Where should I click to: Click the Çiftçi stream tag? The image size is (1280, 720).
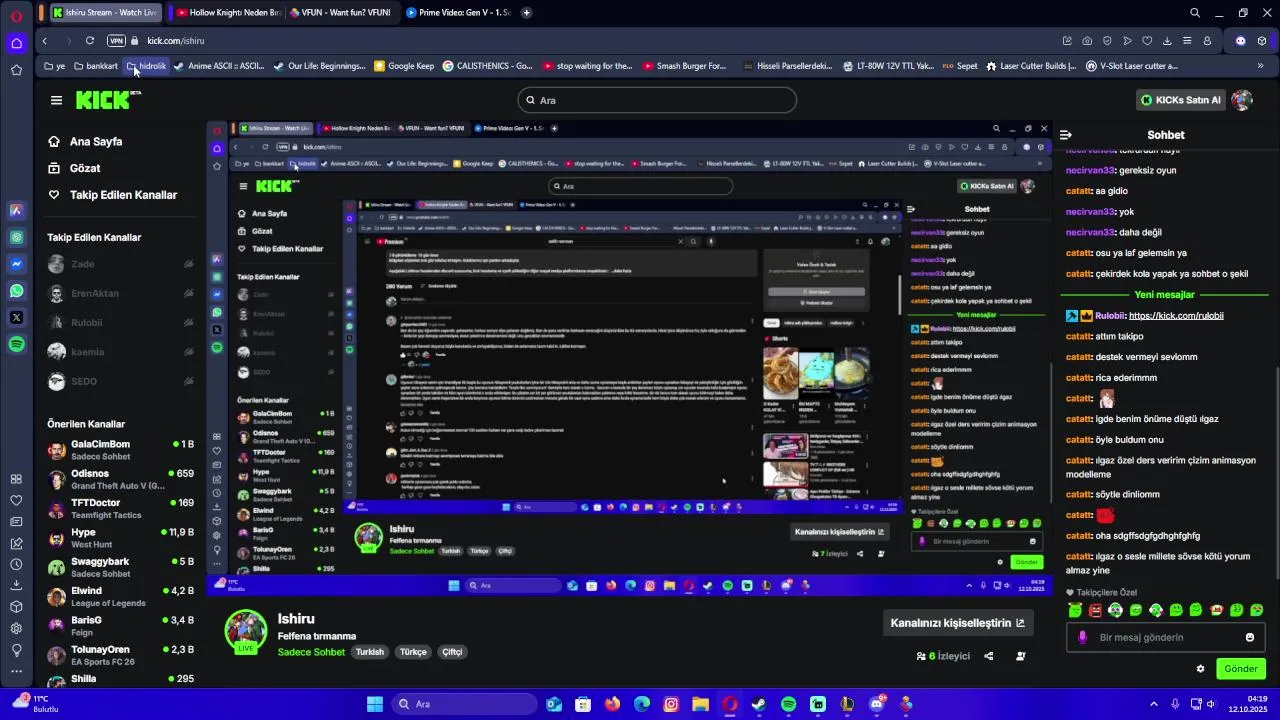(452, 652)
